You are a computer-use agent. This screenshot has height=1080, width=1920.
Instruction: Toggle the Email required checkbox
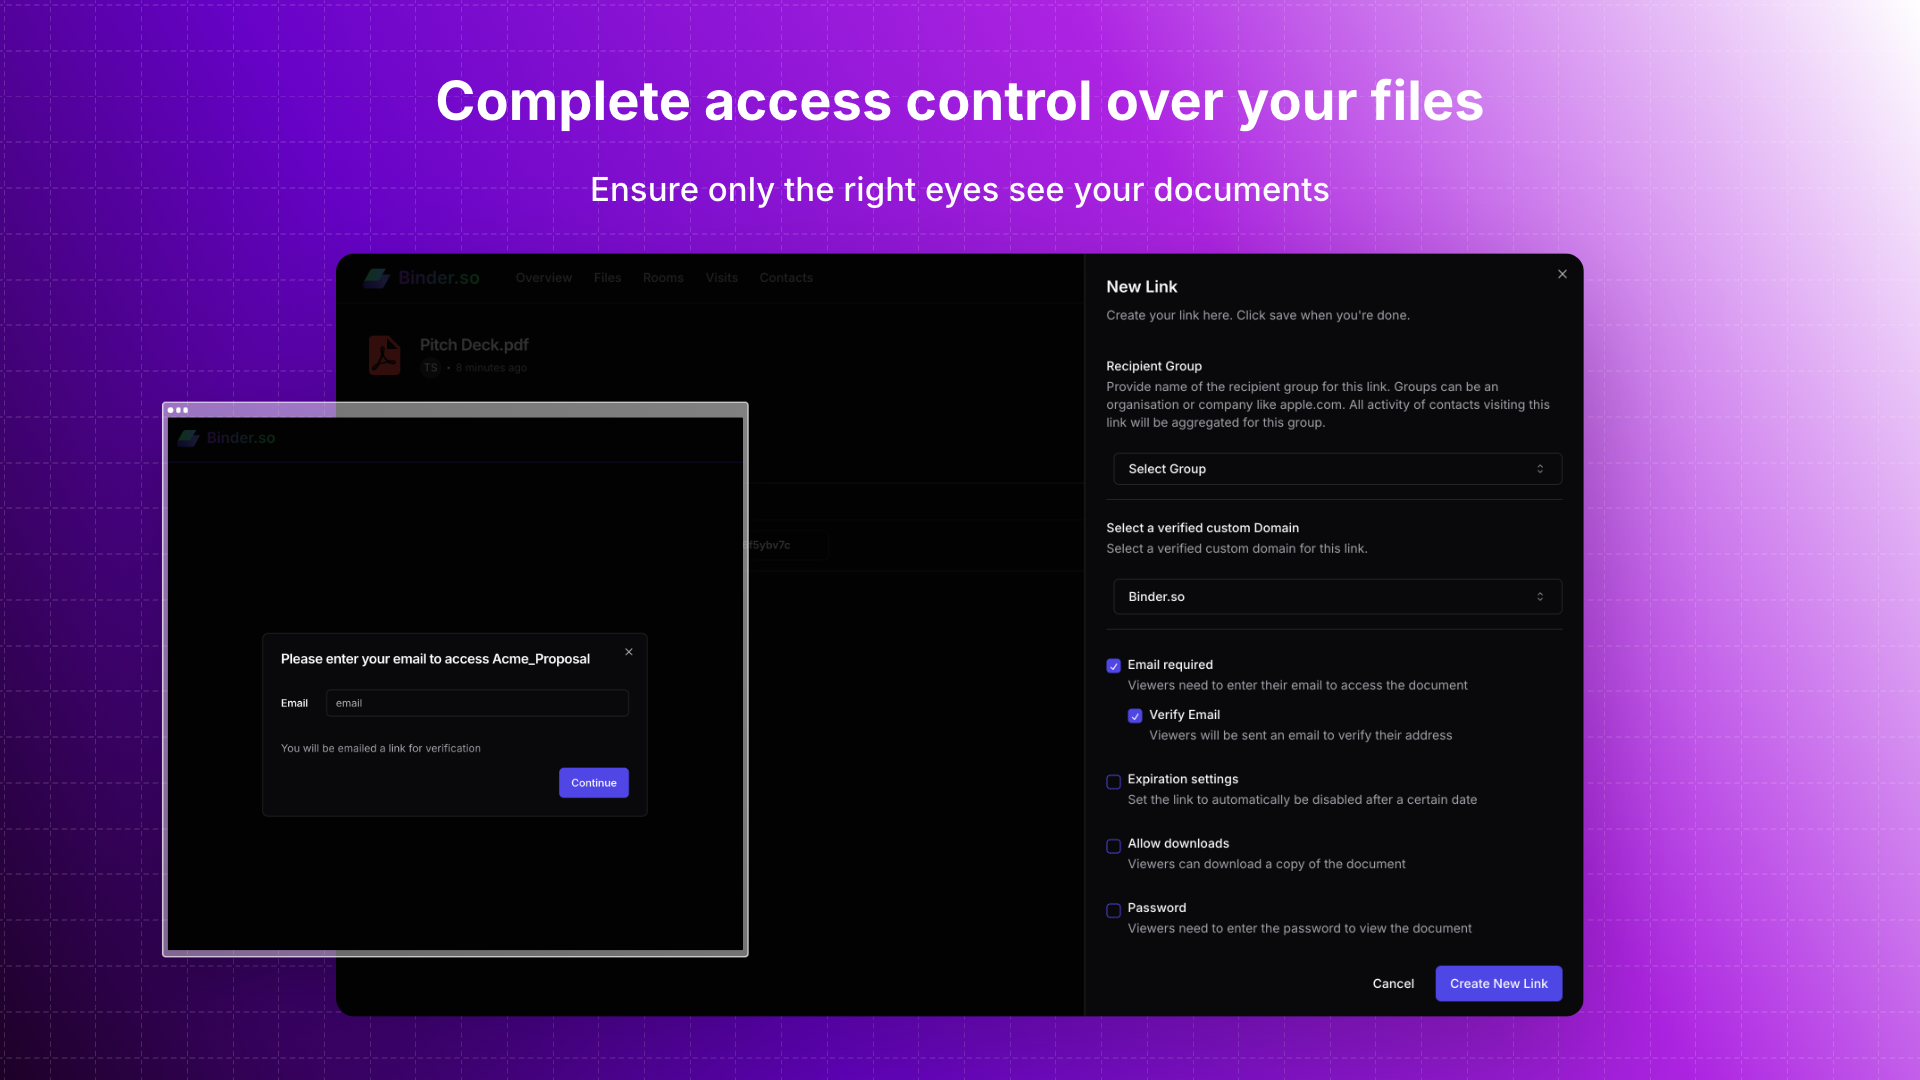click(x=1113, y=665)
